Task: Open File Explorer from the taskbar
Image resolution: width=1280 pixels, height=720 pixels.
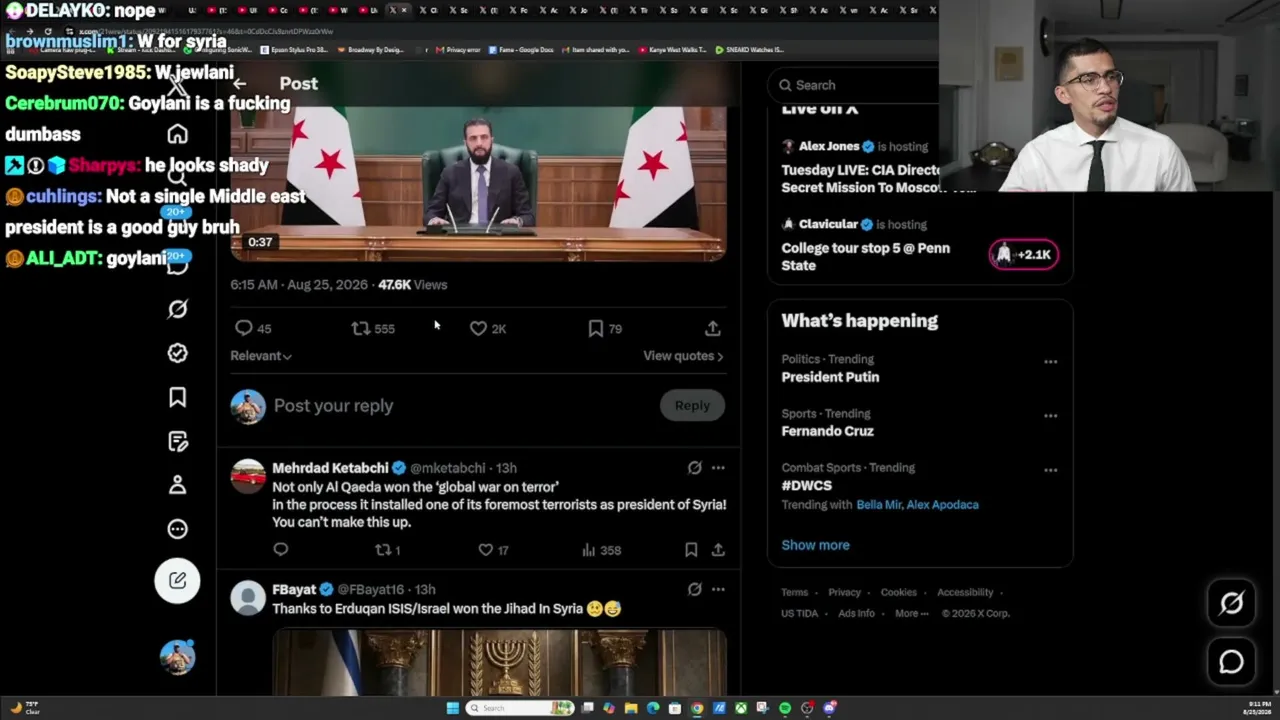Action: tap(631, 708)
